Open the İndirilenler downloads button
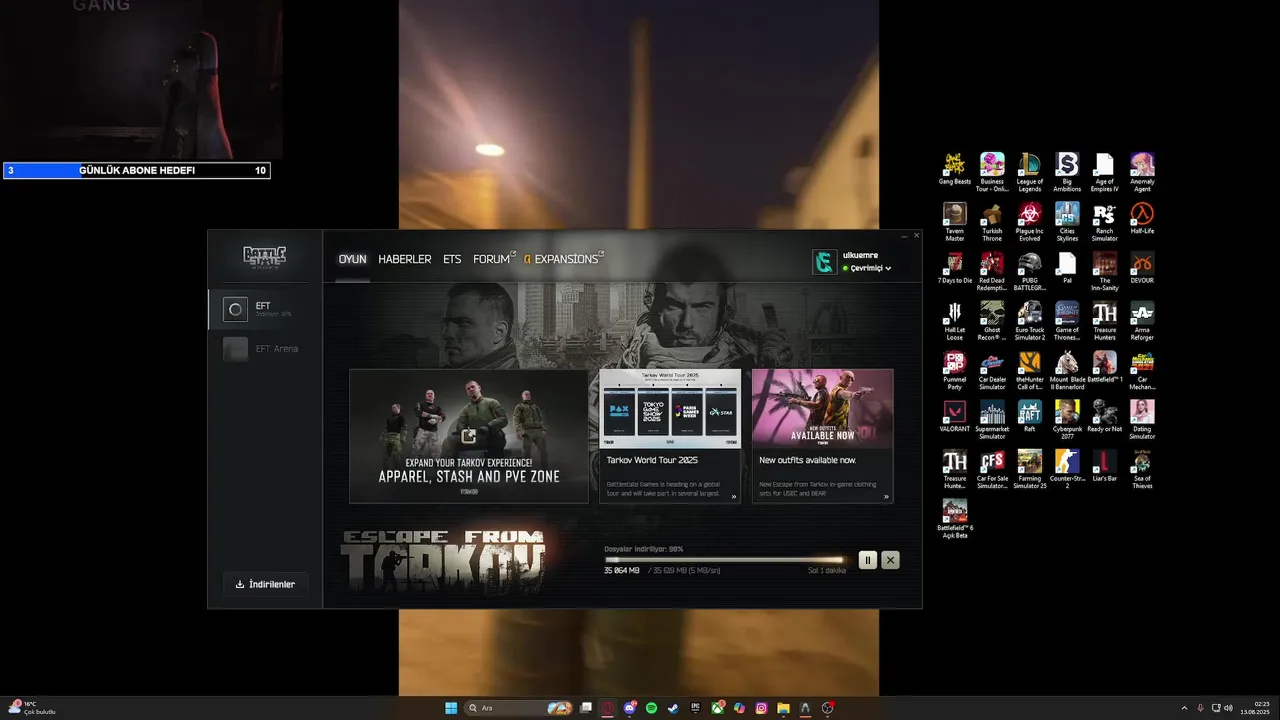1280x720 pixels. (265, 584)
